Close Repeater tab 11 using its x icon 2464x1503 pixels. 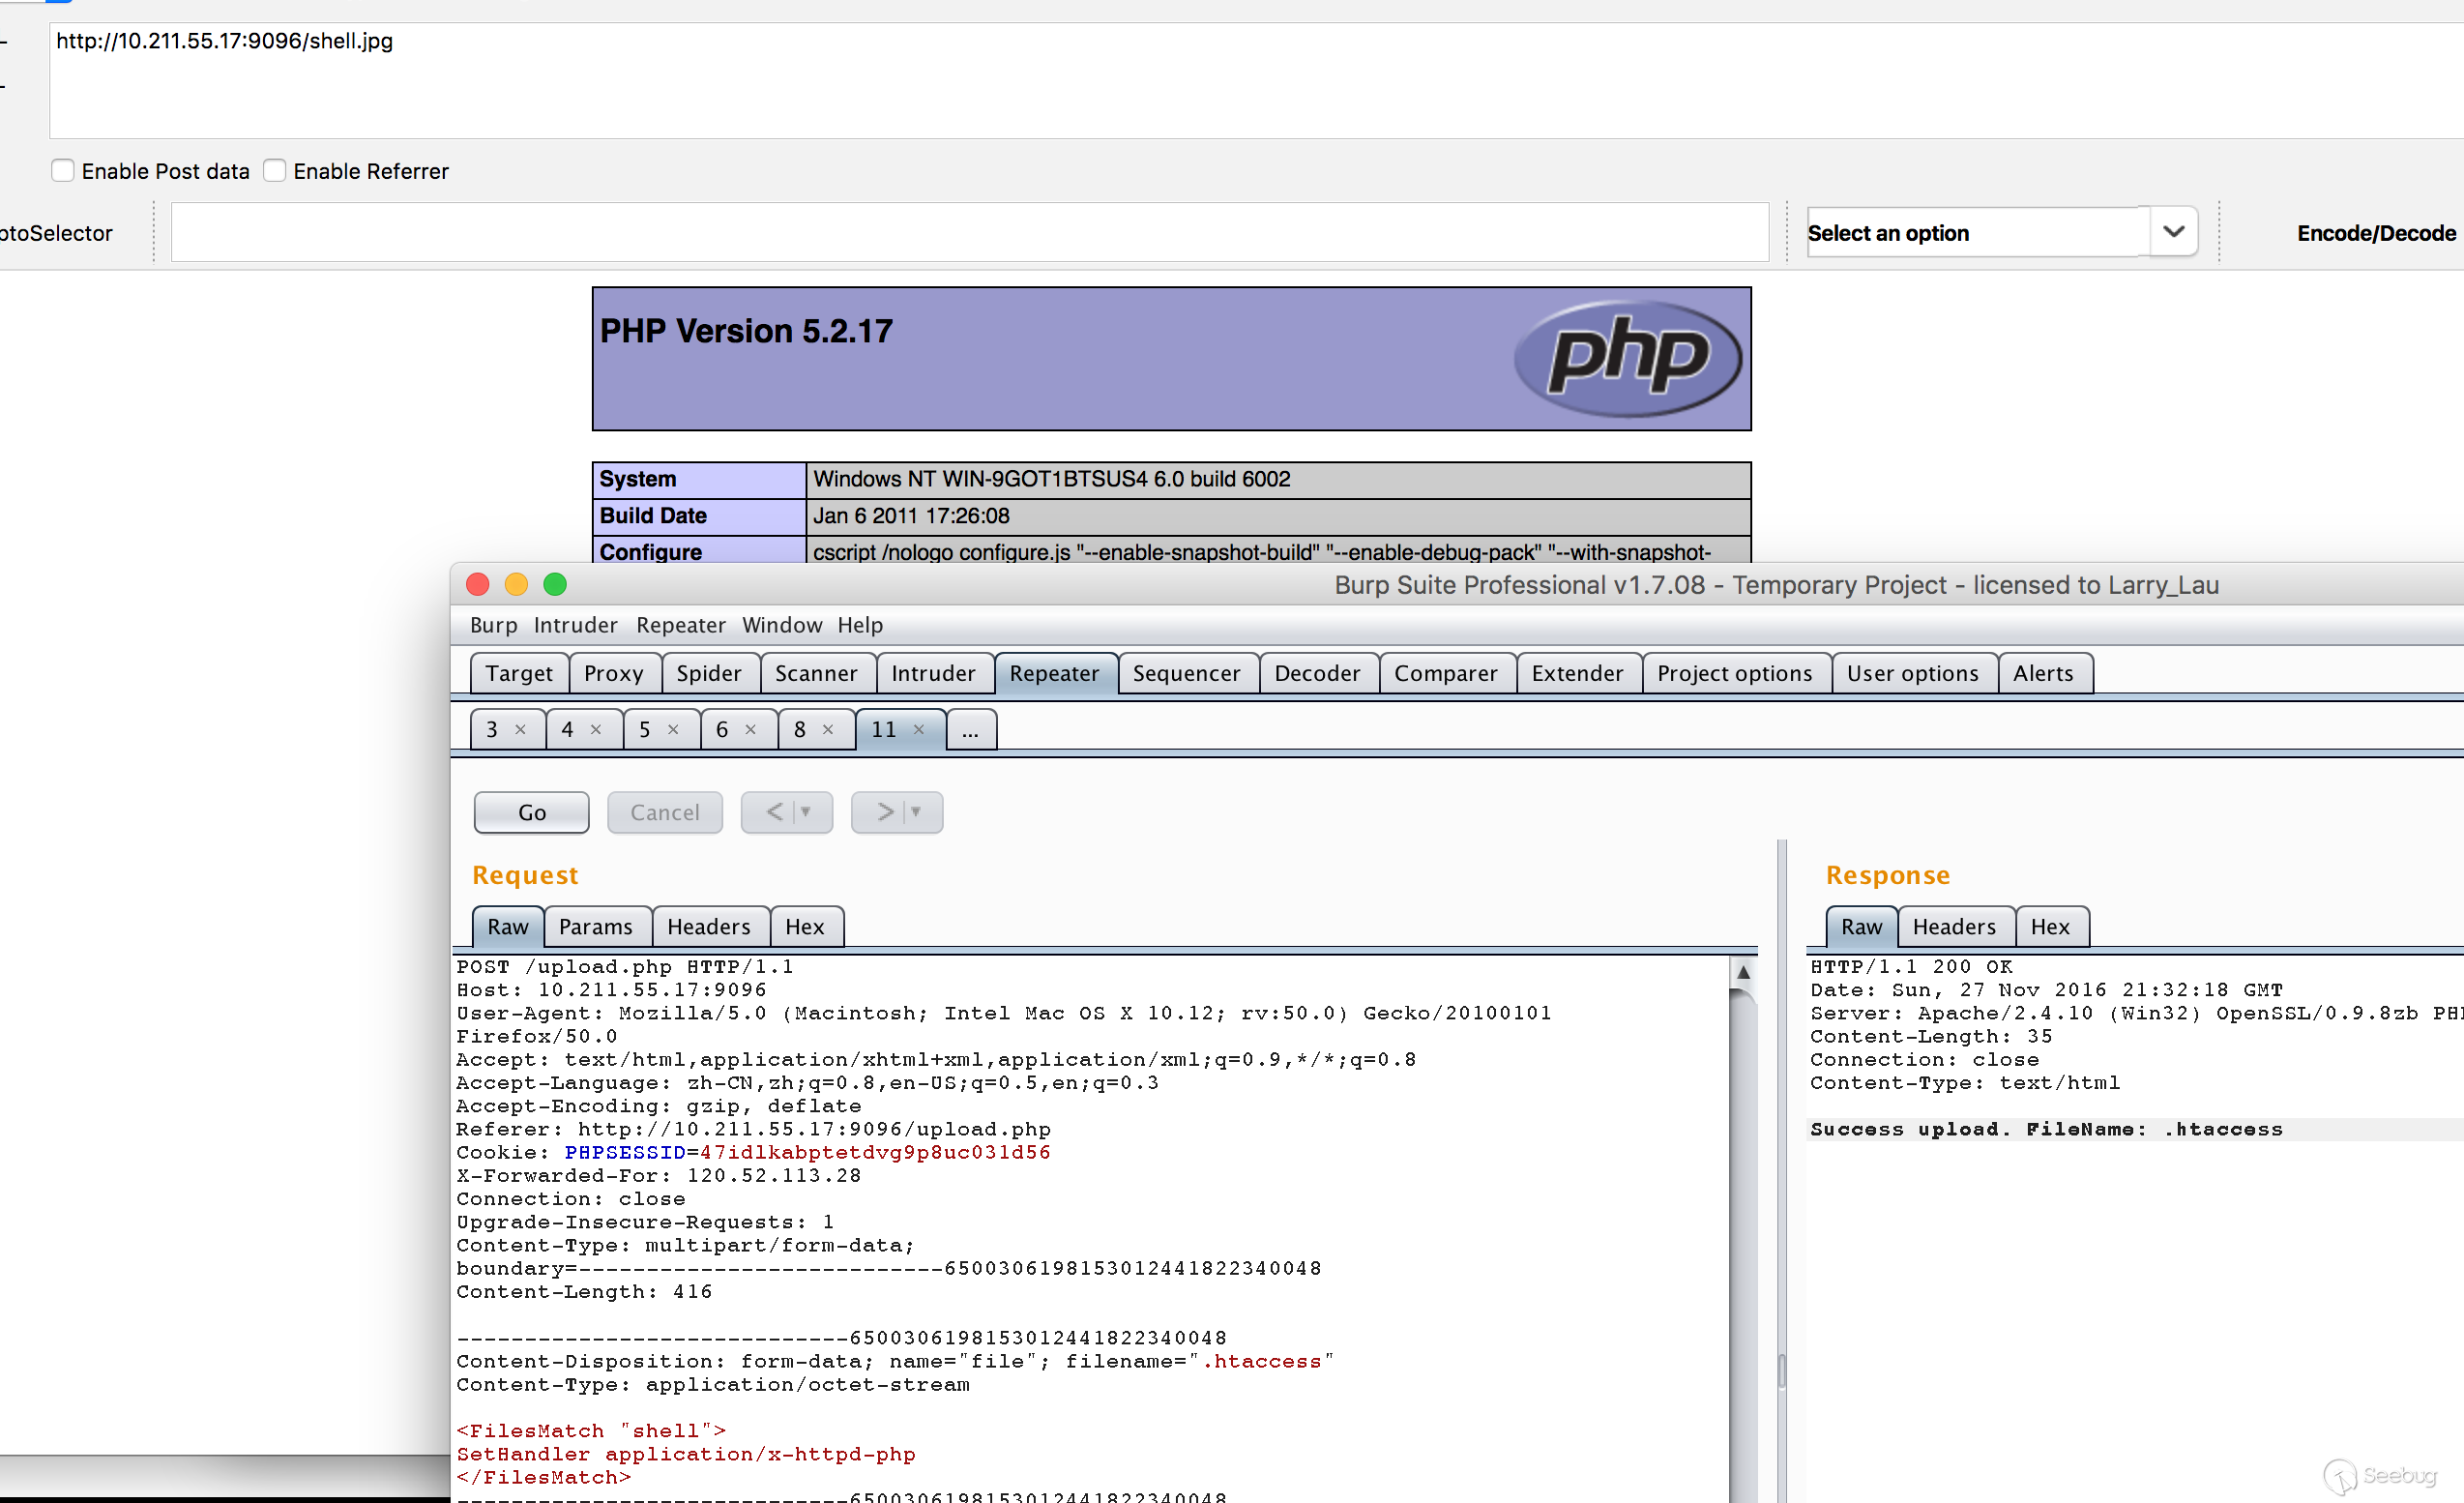tap(918, 729)
